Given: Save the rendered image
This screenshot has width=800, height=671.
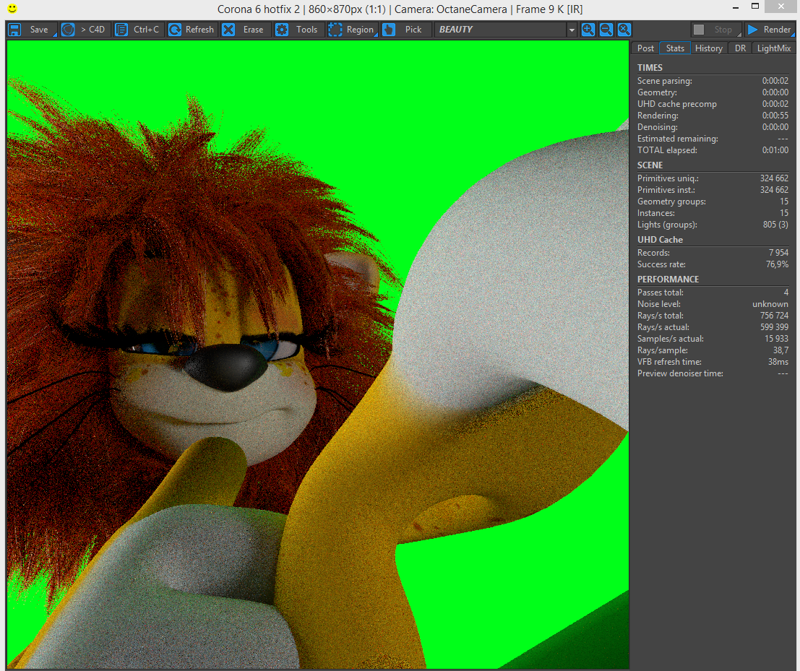Looking at the screenshot, I should pyautogui.click(x=32, y=30).
